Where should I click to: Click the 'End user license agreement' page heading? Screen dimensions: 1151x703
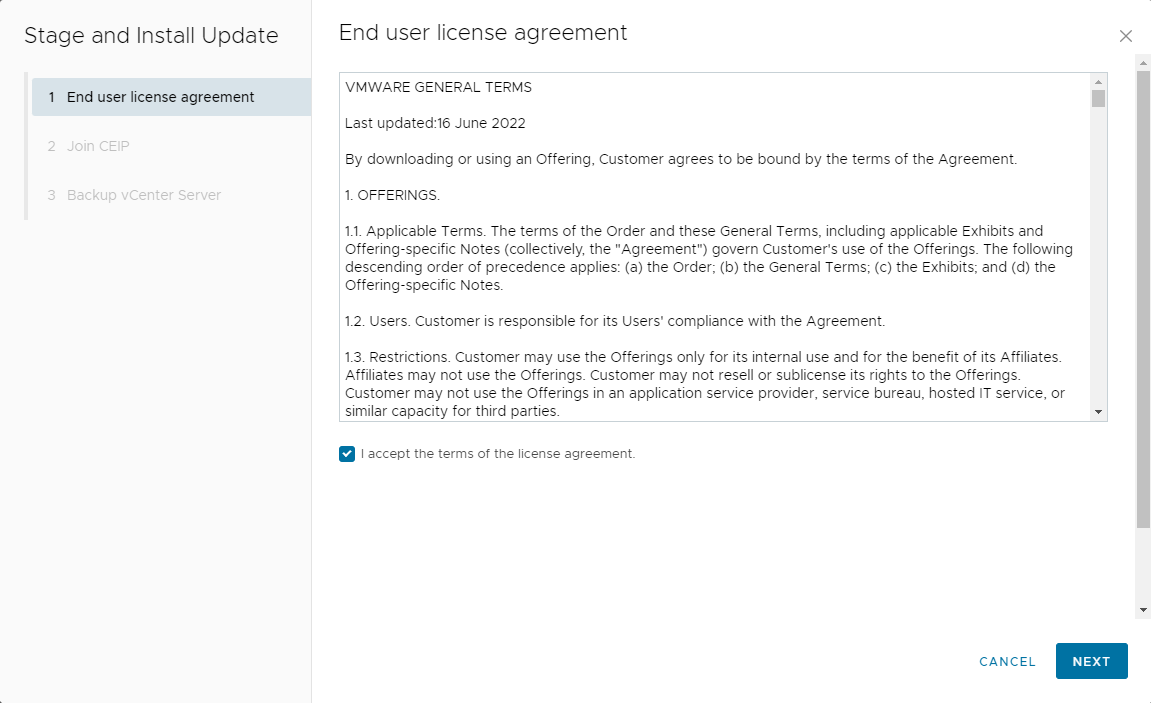[x=483, y=33]
